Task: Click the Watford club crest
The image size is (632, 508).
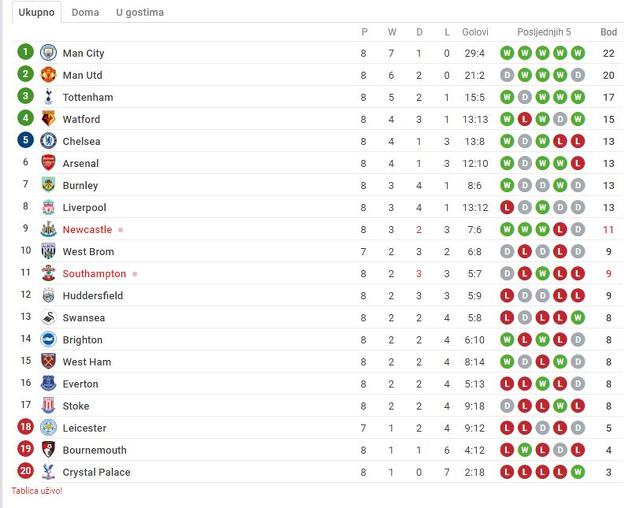Action: pos(48,119)
